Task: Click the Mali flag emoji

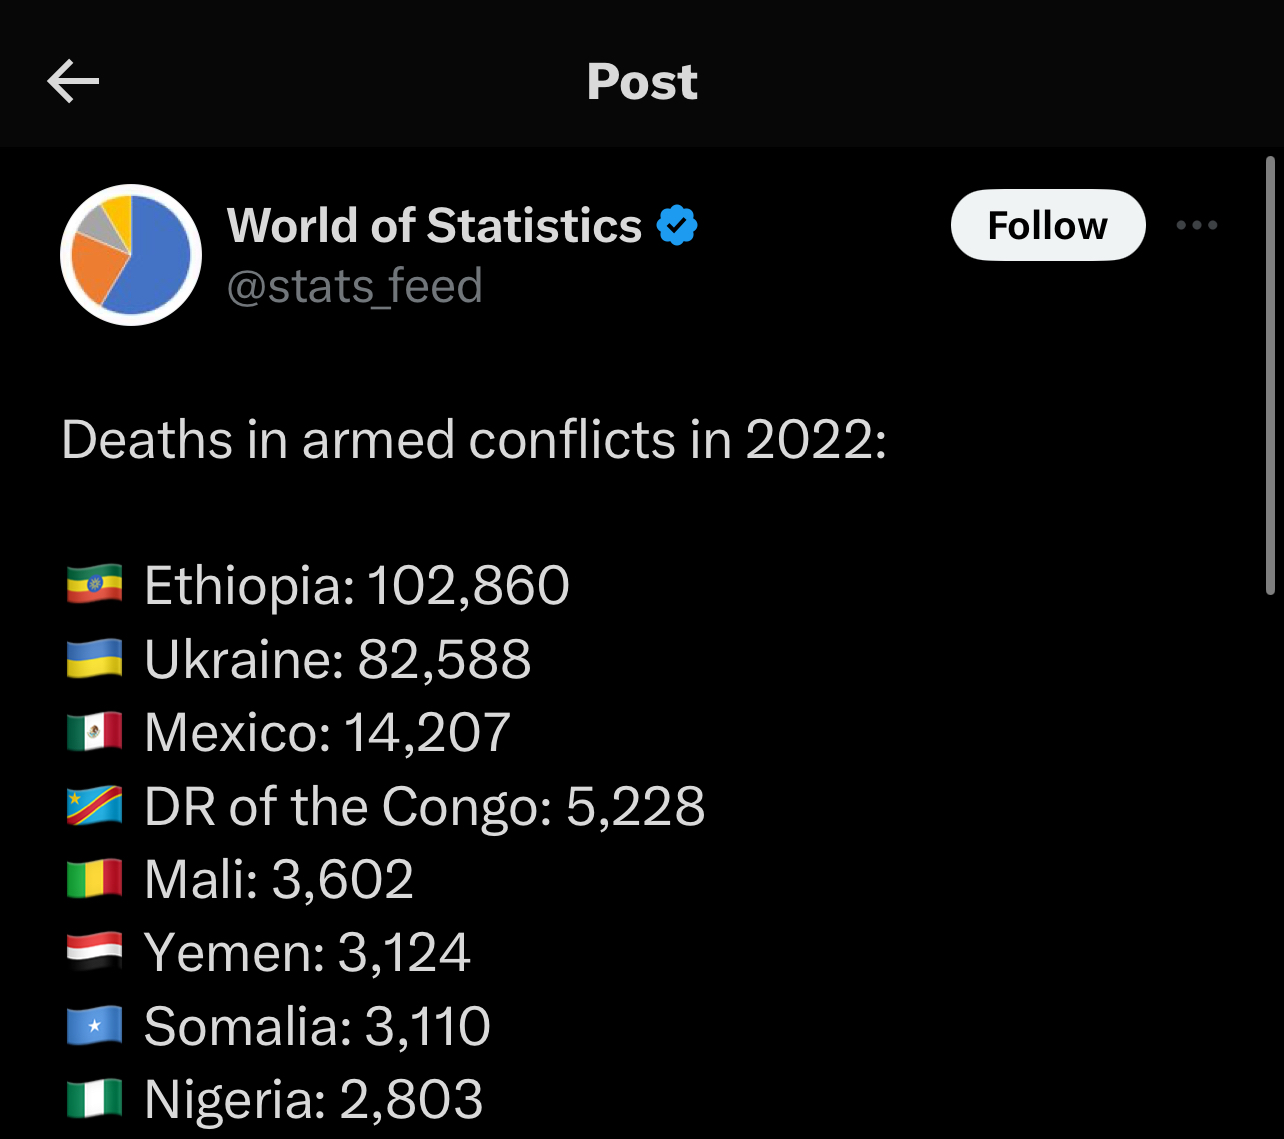Action: [94, 879]
